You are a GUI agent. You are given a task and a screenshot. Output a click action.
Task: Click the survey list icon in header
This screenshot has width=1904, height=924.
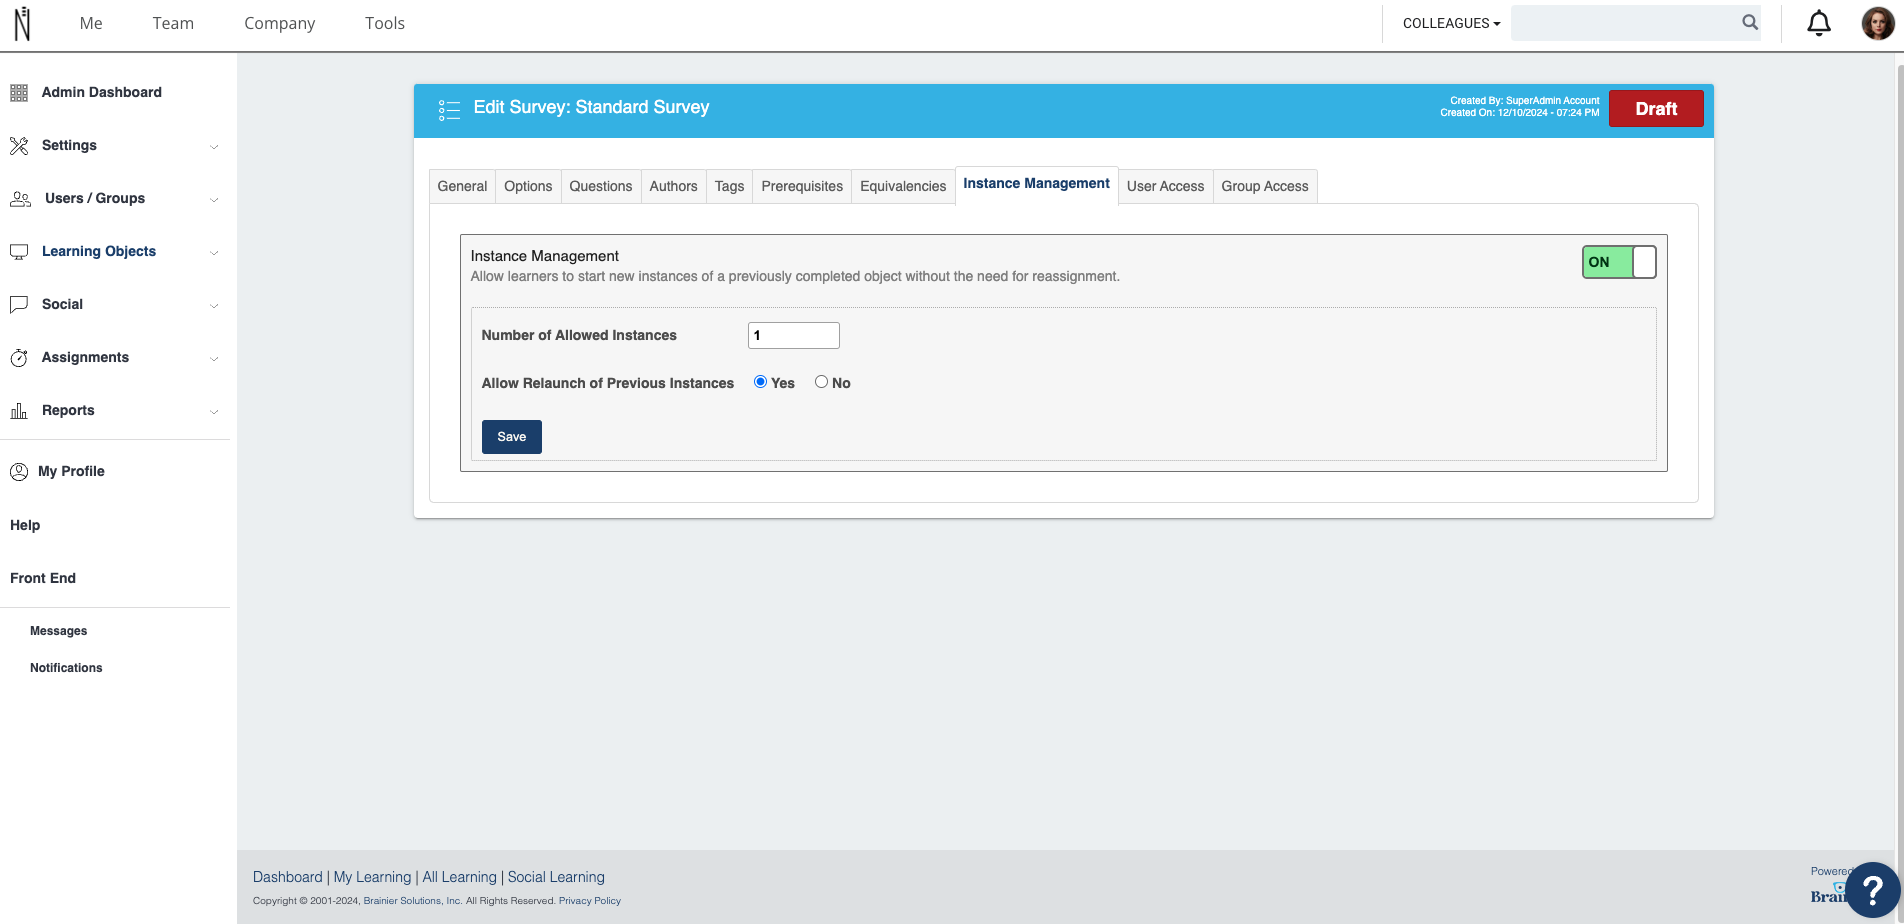click(x=449, y=110)
